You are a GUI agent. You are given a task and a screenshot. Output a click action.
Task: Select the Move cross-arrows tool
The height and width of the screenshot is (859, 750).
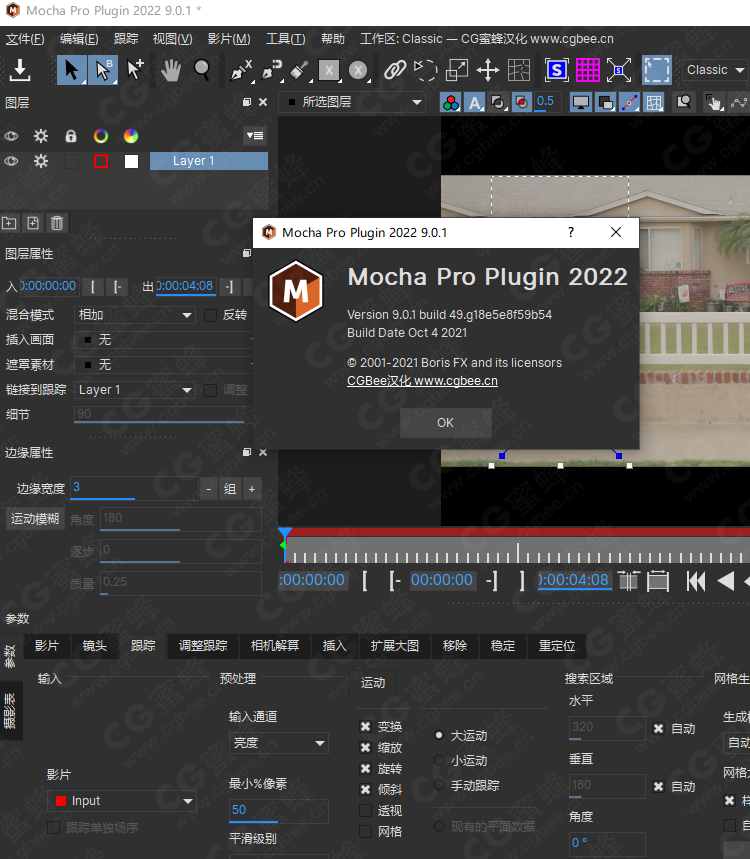[488, 70]
